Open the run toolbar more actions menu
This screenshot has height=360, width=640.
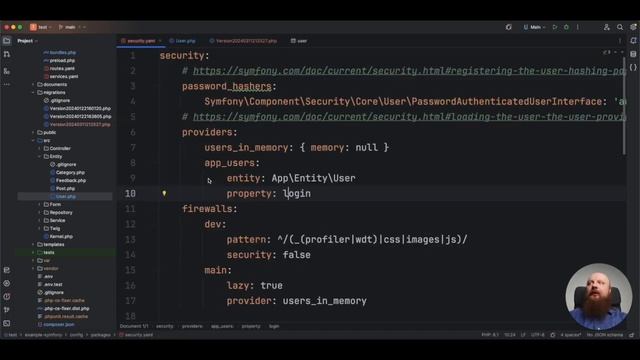pyautogui.click(x=578, y=27)
